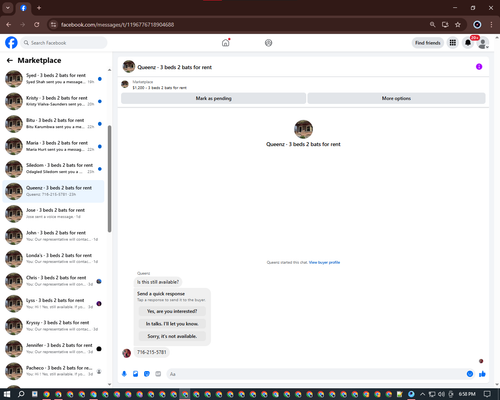Show hidden system tray icons
Viewport: 500px width, 400px height.
(422, 394)
